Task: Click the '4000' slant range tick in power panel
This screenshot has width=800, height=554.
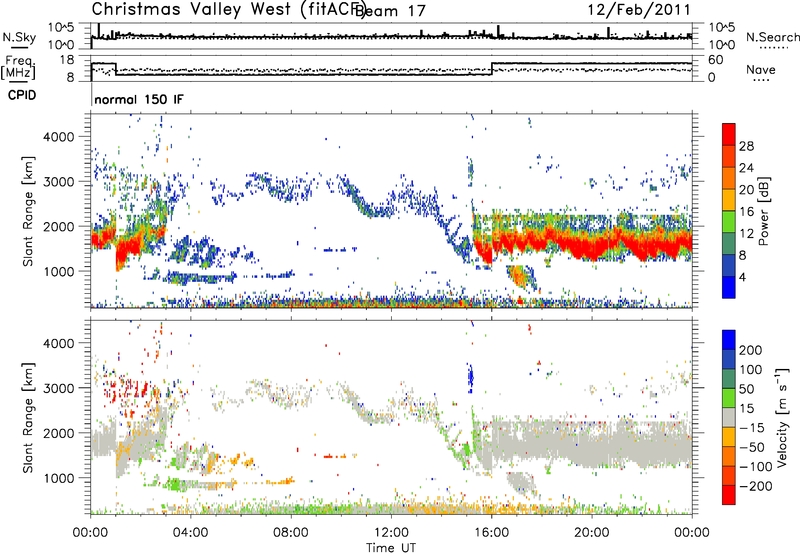Action: 58,137
